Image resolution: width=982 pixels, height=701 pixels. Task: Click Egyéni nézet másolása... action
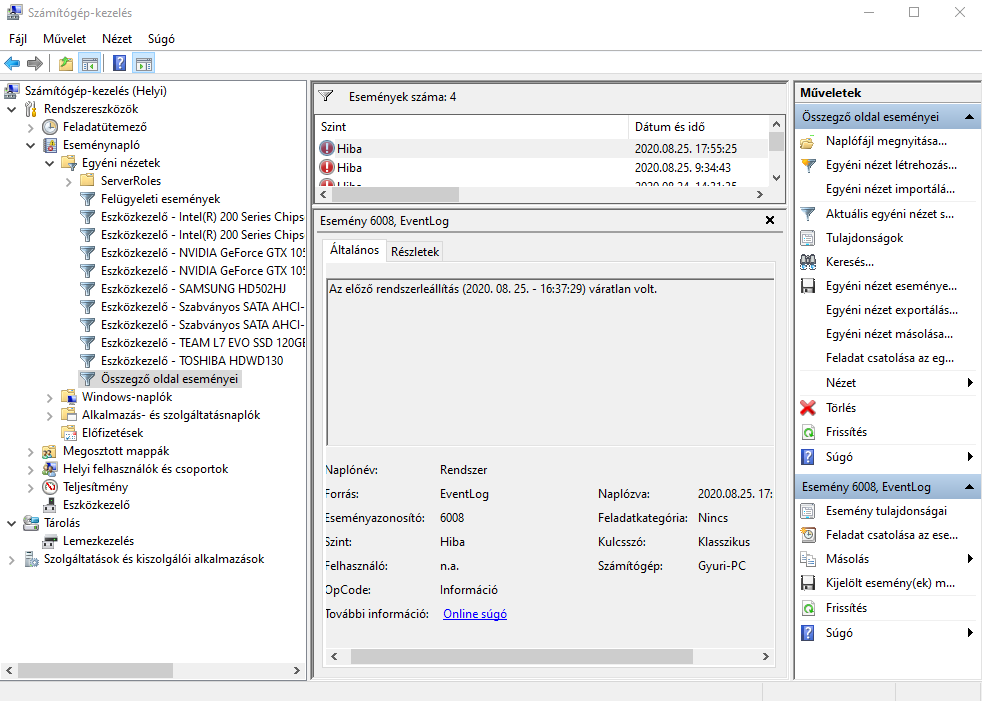[889, 334]
